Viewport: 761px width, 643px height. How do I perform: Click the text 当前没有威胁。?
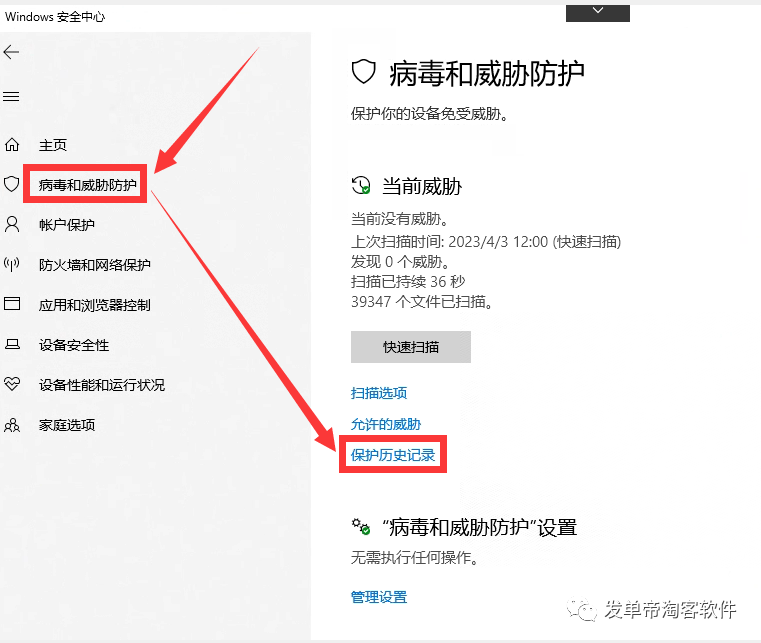[x=399, y=219]
